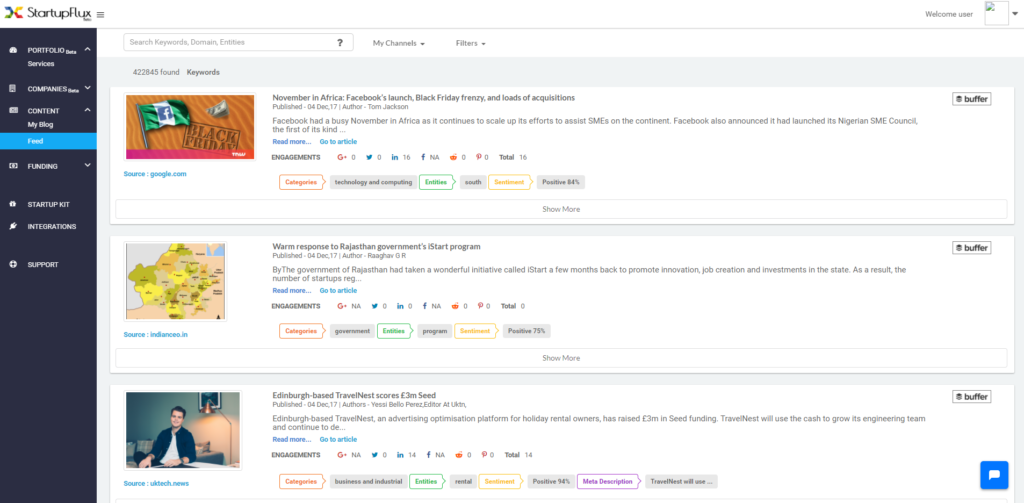Screen dimensions: 1024x503
Task: Click the Sentiment tag on Rajasthan article
Action: point(475,331)
